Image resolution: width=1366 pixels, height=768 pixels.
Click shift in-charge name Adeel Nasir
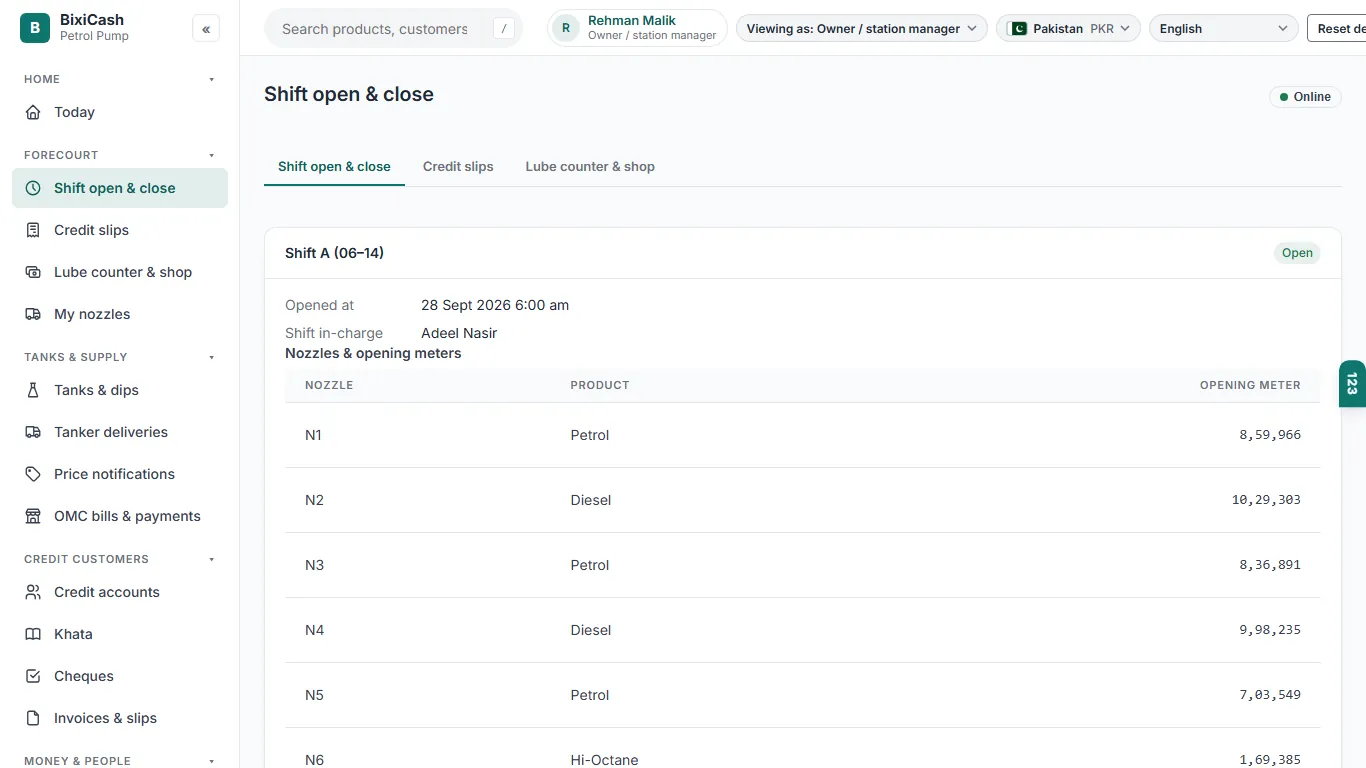pyautogui.click(x=459, y=333)
